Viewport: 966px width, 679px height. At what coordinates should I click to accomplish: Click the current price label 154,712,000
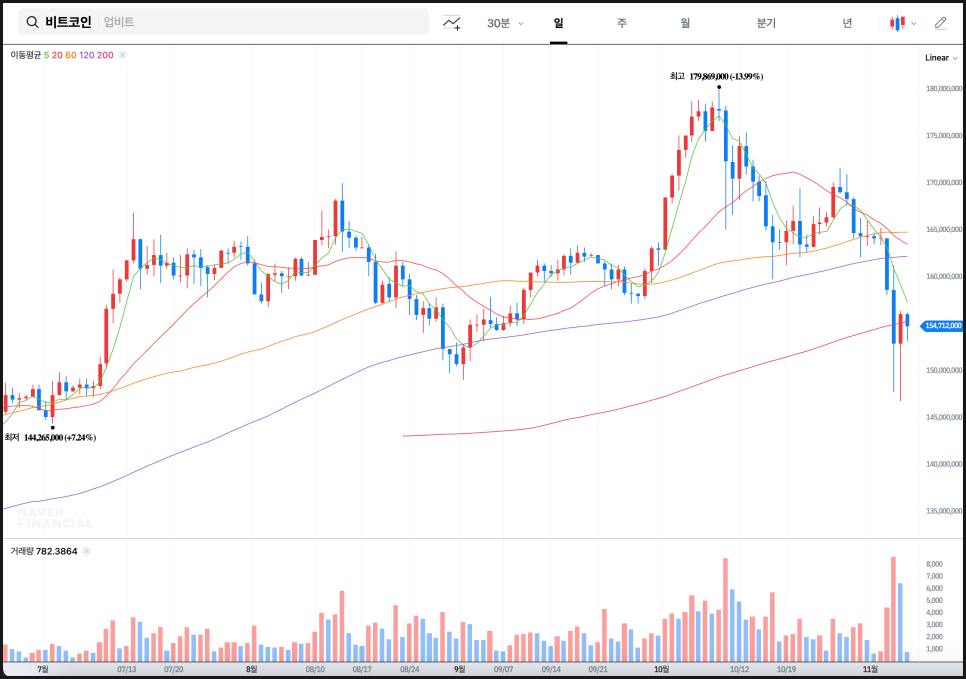[942, 325]
